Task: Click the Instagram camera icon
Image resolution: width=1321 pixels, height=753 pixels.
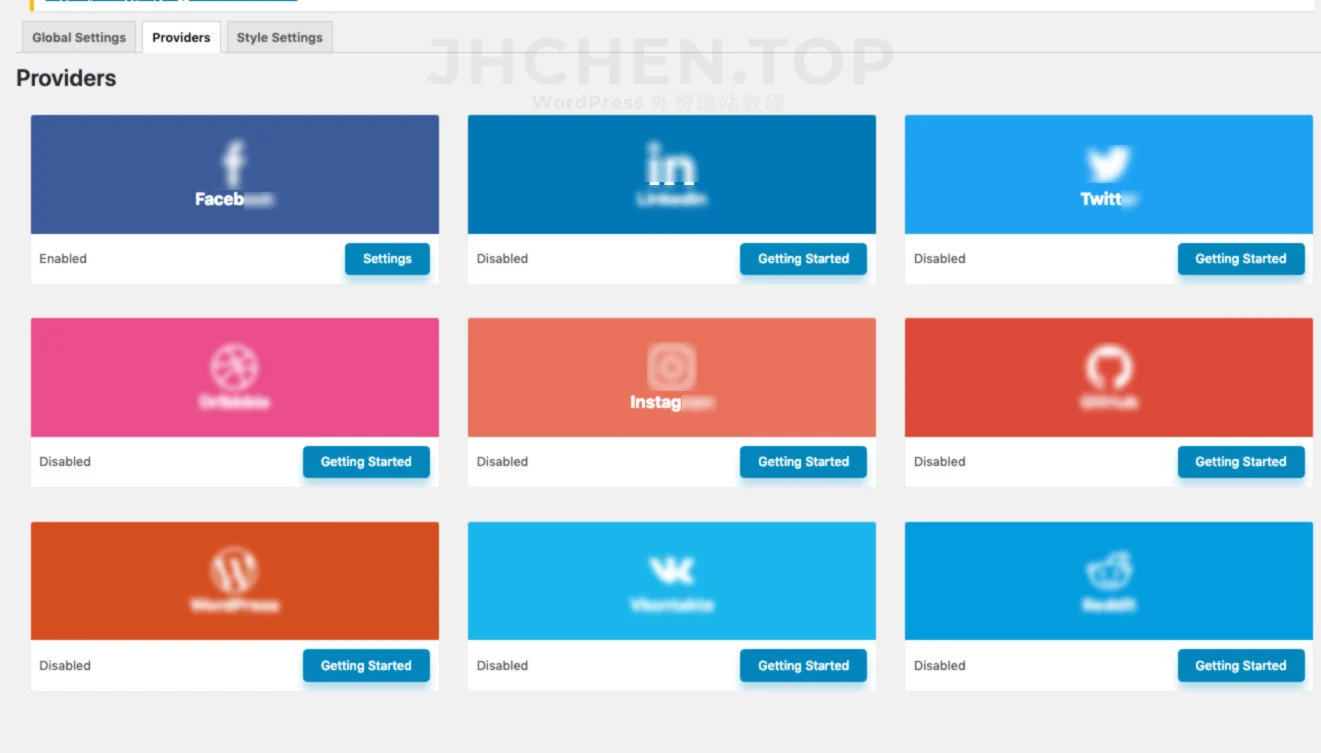Action: (671, 367)
